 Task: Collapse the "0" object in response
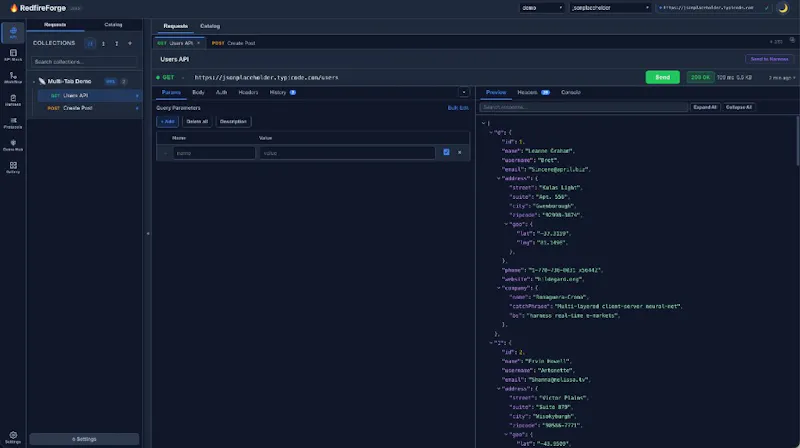[491, 132]
